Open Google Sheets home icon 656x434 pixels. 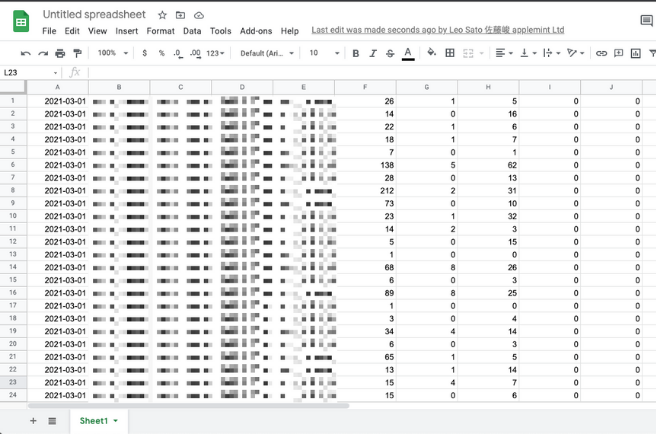coord(21,21)
